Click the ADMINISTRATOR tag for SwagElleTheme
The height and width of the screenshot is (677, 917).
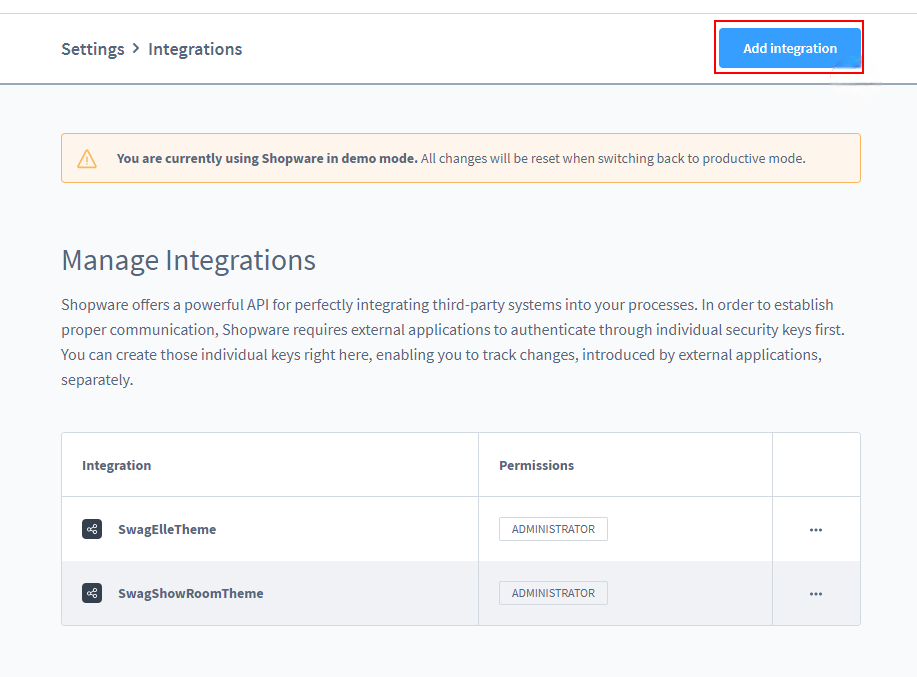[553, 529]
